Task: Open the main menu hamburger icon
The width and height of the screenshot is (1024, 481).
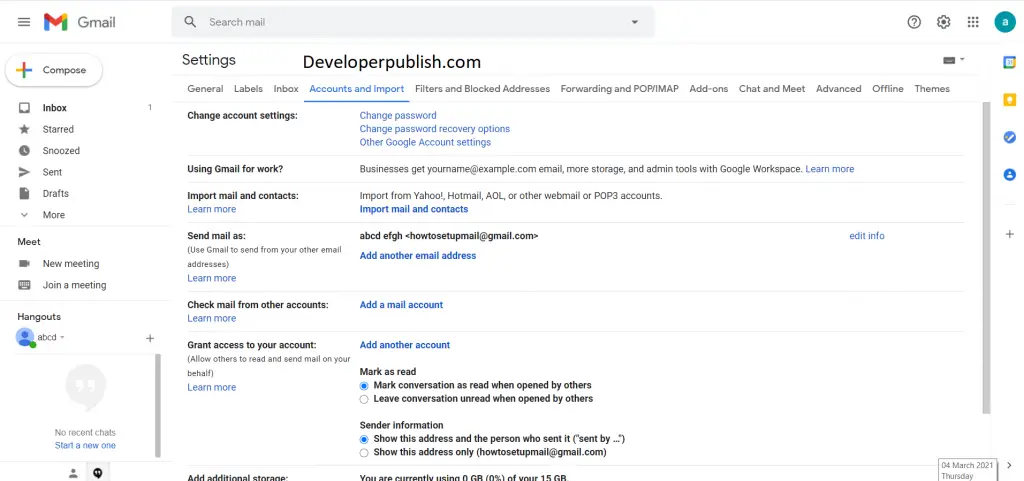Action: point(24,22)
